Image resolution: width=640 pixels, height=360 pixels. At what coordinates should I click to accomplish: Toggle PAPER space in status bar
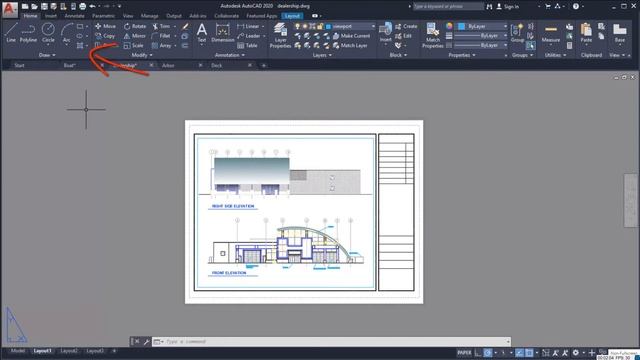464,353
